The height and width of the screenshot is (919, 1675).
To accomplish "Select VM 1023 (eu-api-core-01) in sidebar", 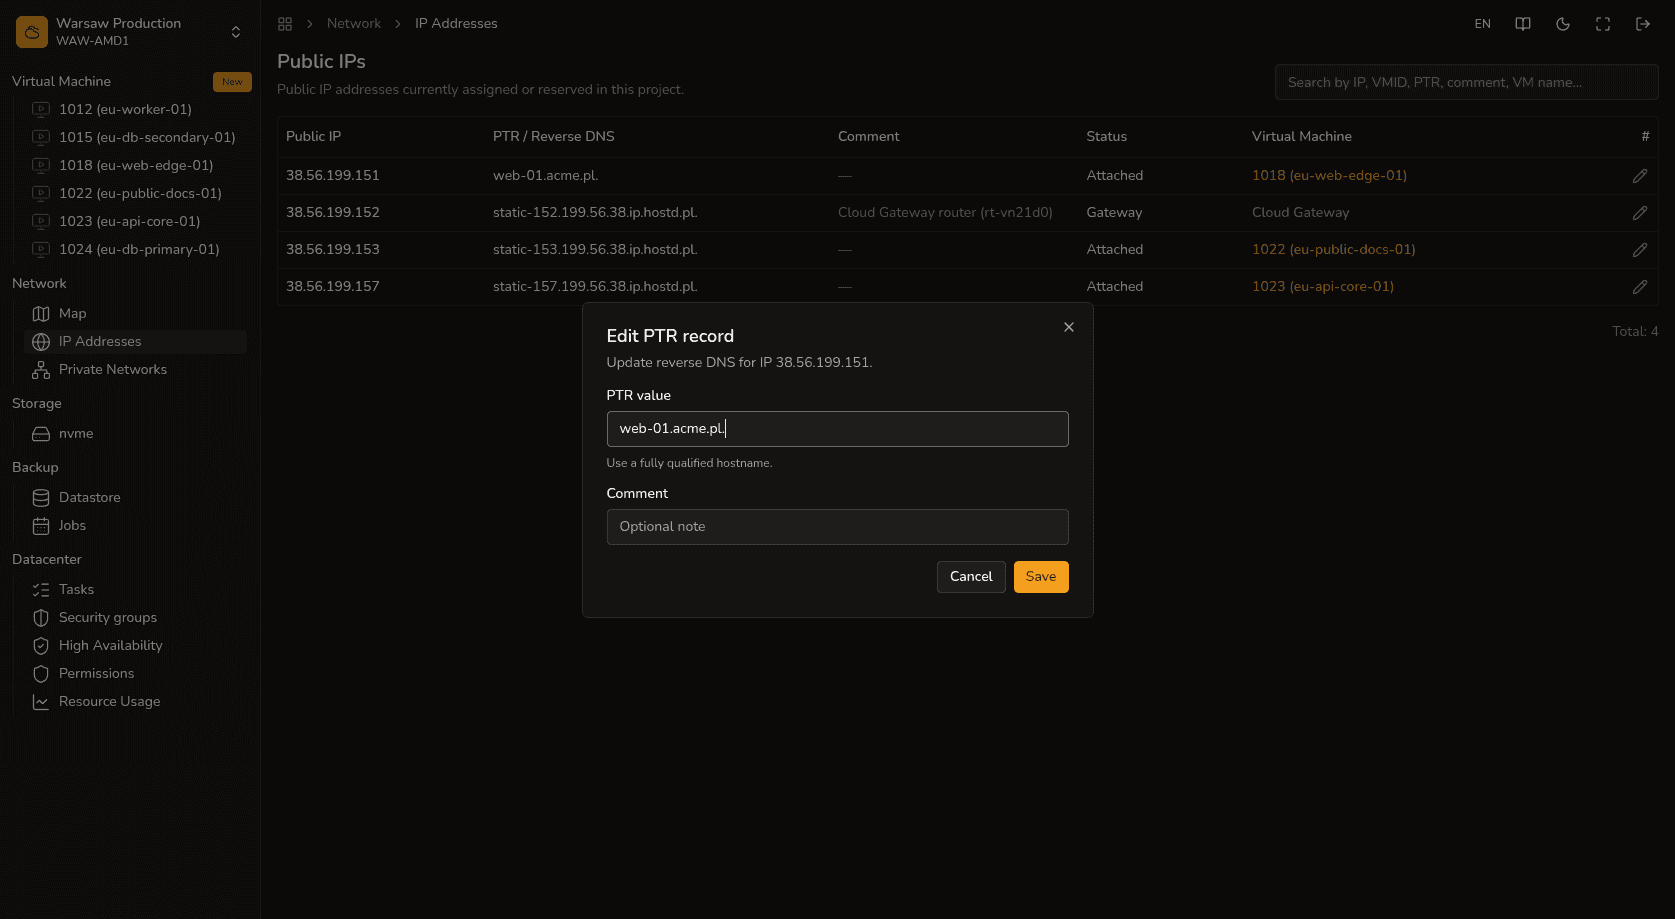I will [129, 222].
